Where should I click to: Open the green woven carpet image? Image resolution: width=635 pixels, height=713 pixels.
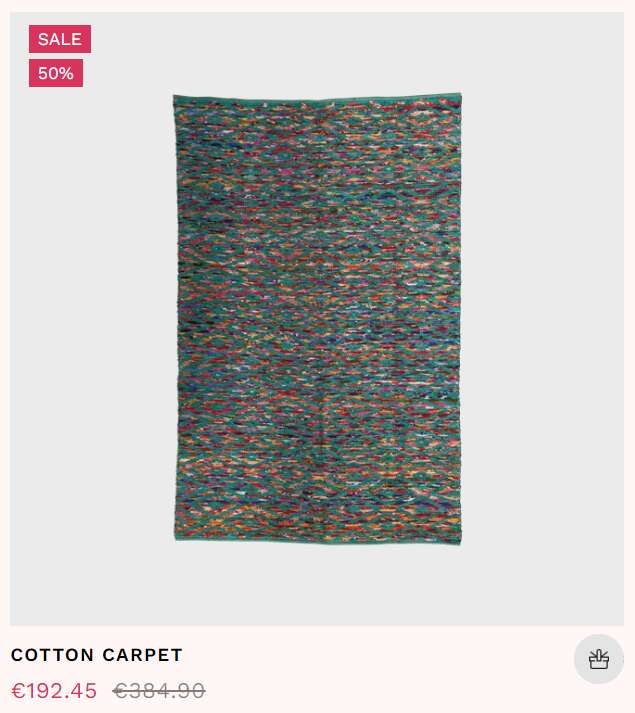click(318, 318)
